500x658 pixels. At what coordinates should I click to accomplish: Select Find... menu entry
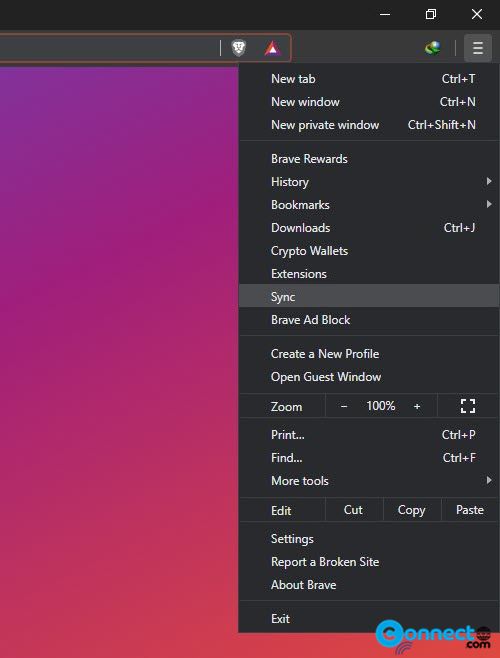[369, 457]
